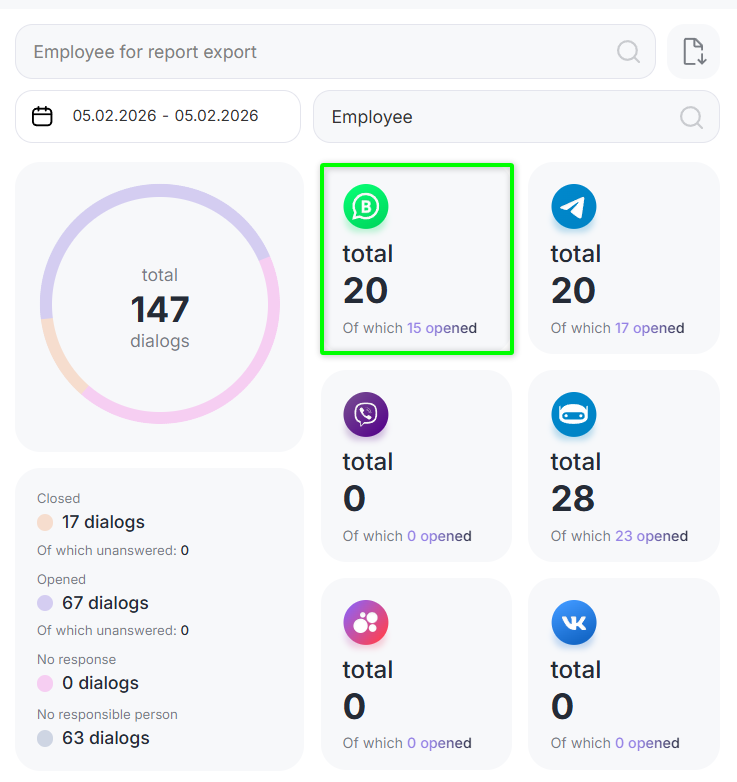This screenshot has height=782, width=737.
Task: Click the VK channel icon
Action: (x=573, y=623)
